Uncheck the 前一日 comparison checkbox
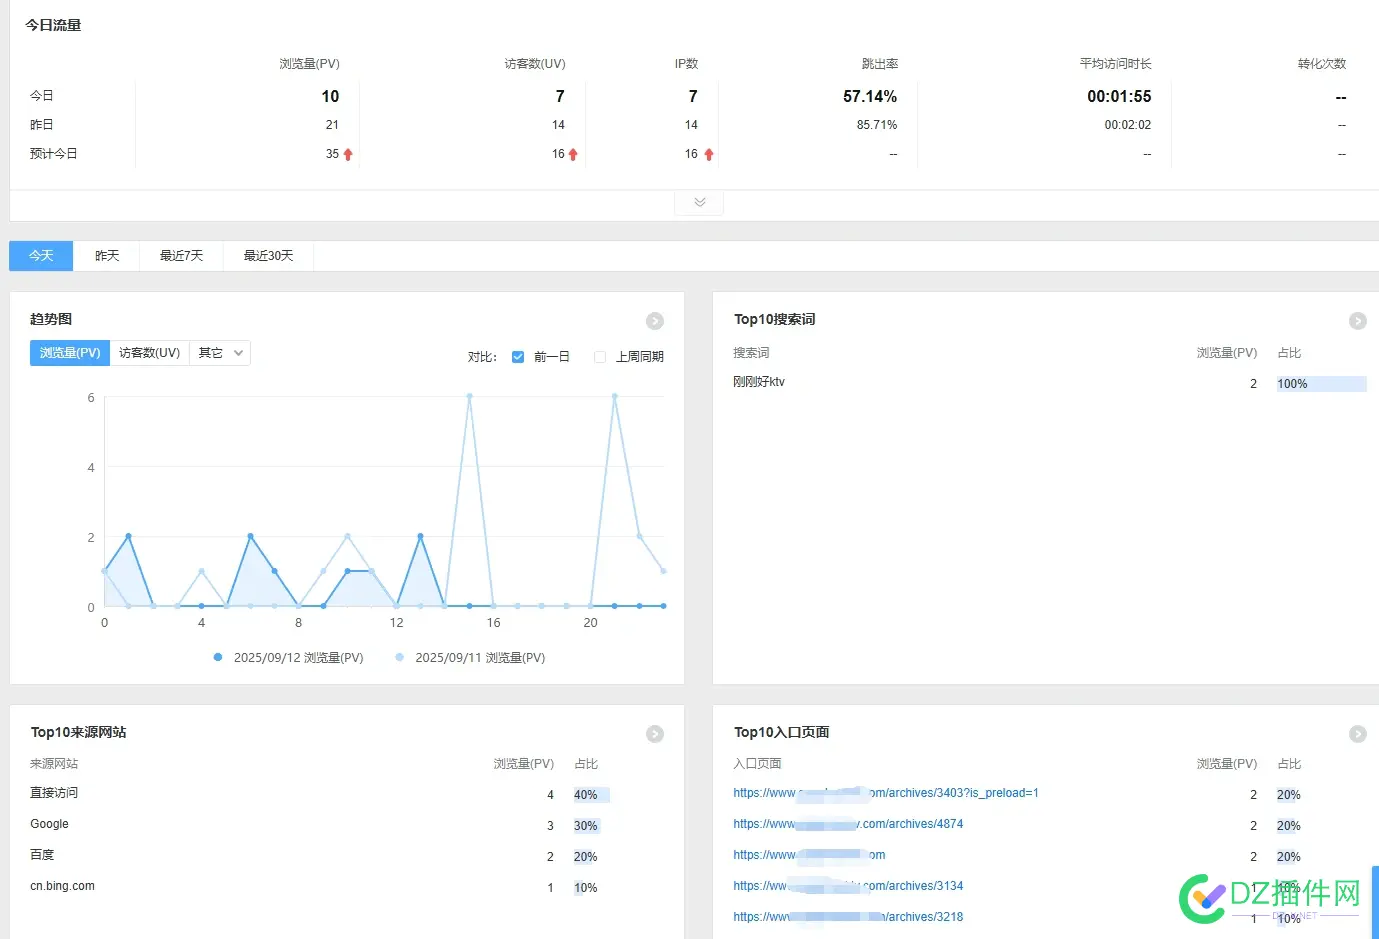 (x=518, y=357)
